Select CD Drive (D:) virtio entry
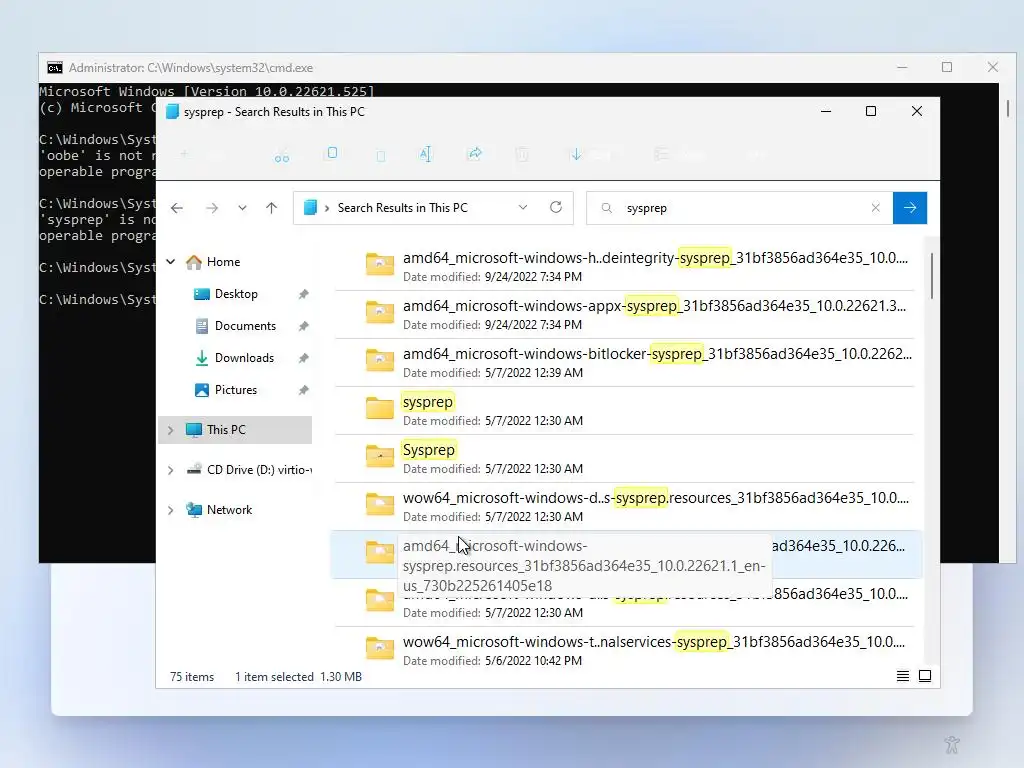Screen dimensions: 1024x768 pyautogui.click(x=249, y=470)
